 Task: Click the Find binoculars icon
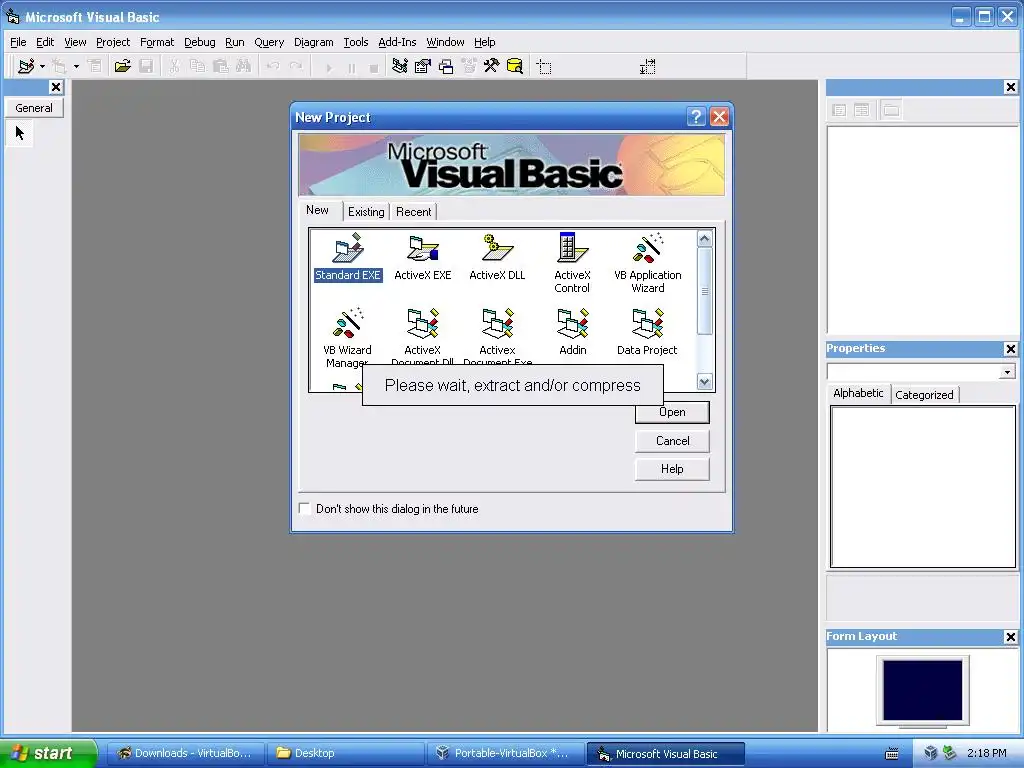[x=244, y=66]
